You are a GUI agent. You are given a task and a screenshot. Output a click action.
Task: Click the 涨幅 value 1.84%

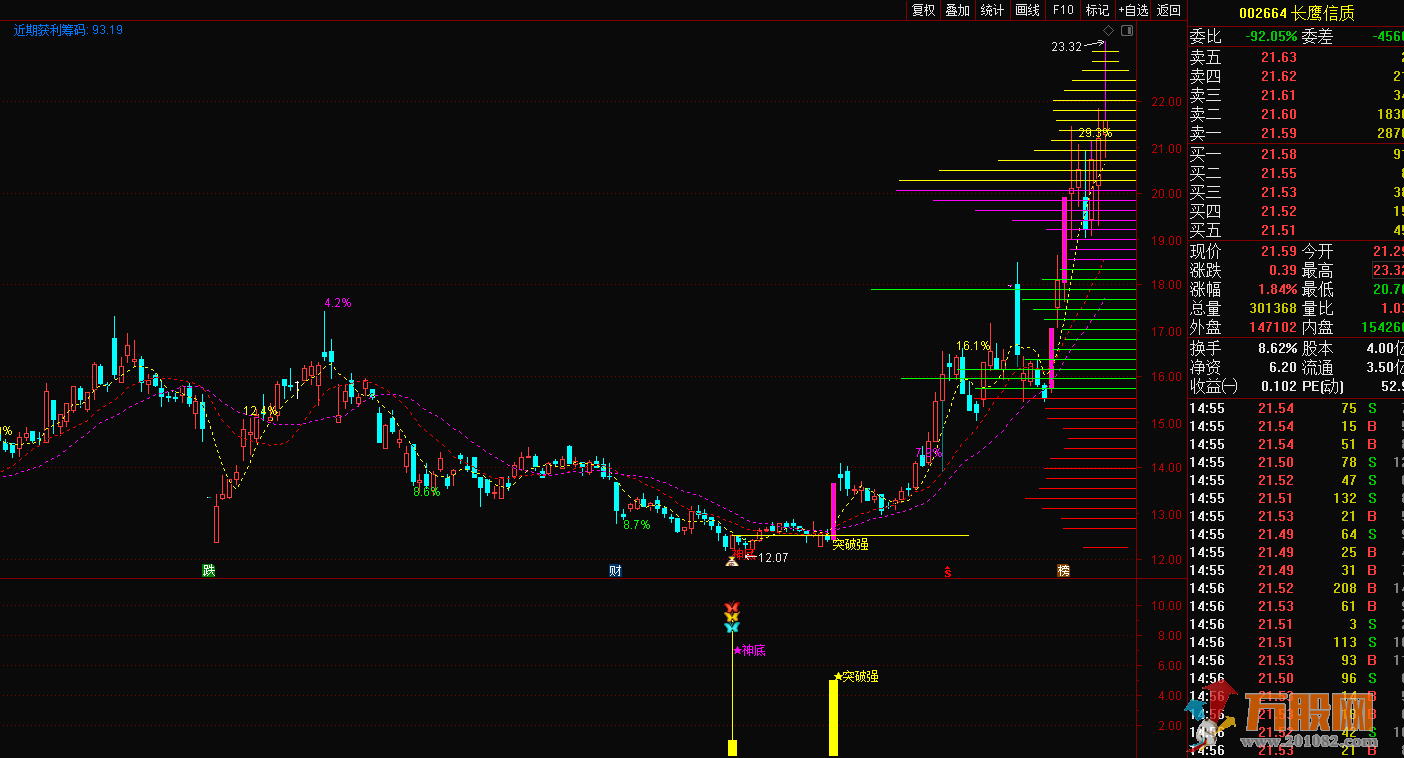coord(1276,289)
